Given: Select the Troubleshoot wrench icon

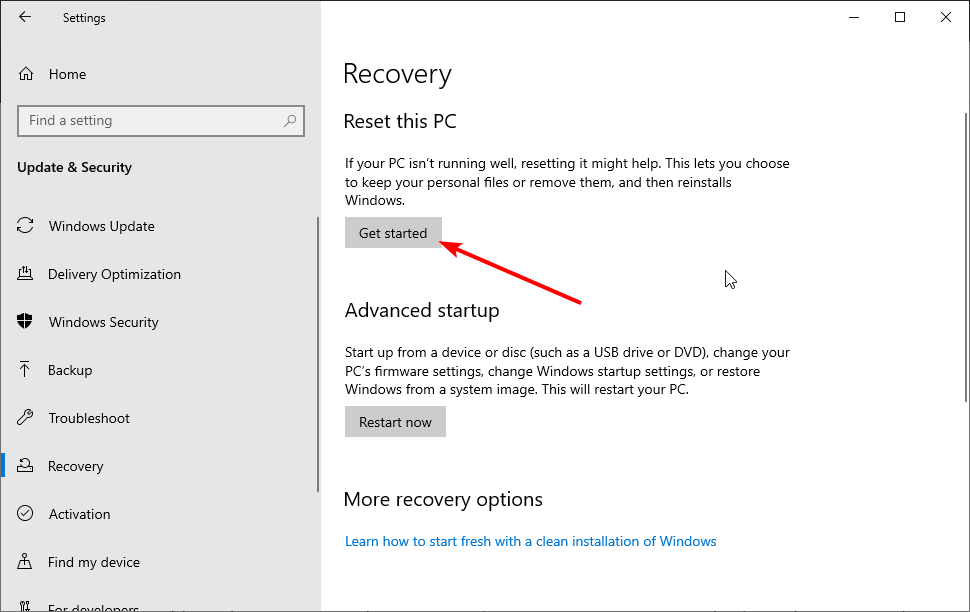Looking at the screenshot, I should (x=25, y=418).
